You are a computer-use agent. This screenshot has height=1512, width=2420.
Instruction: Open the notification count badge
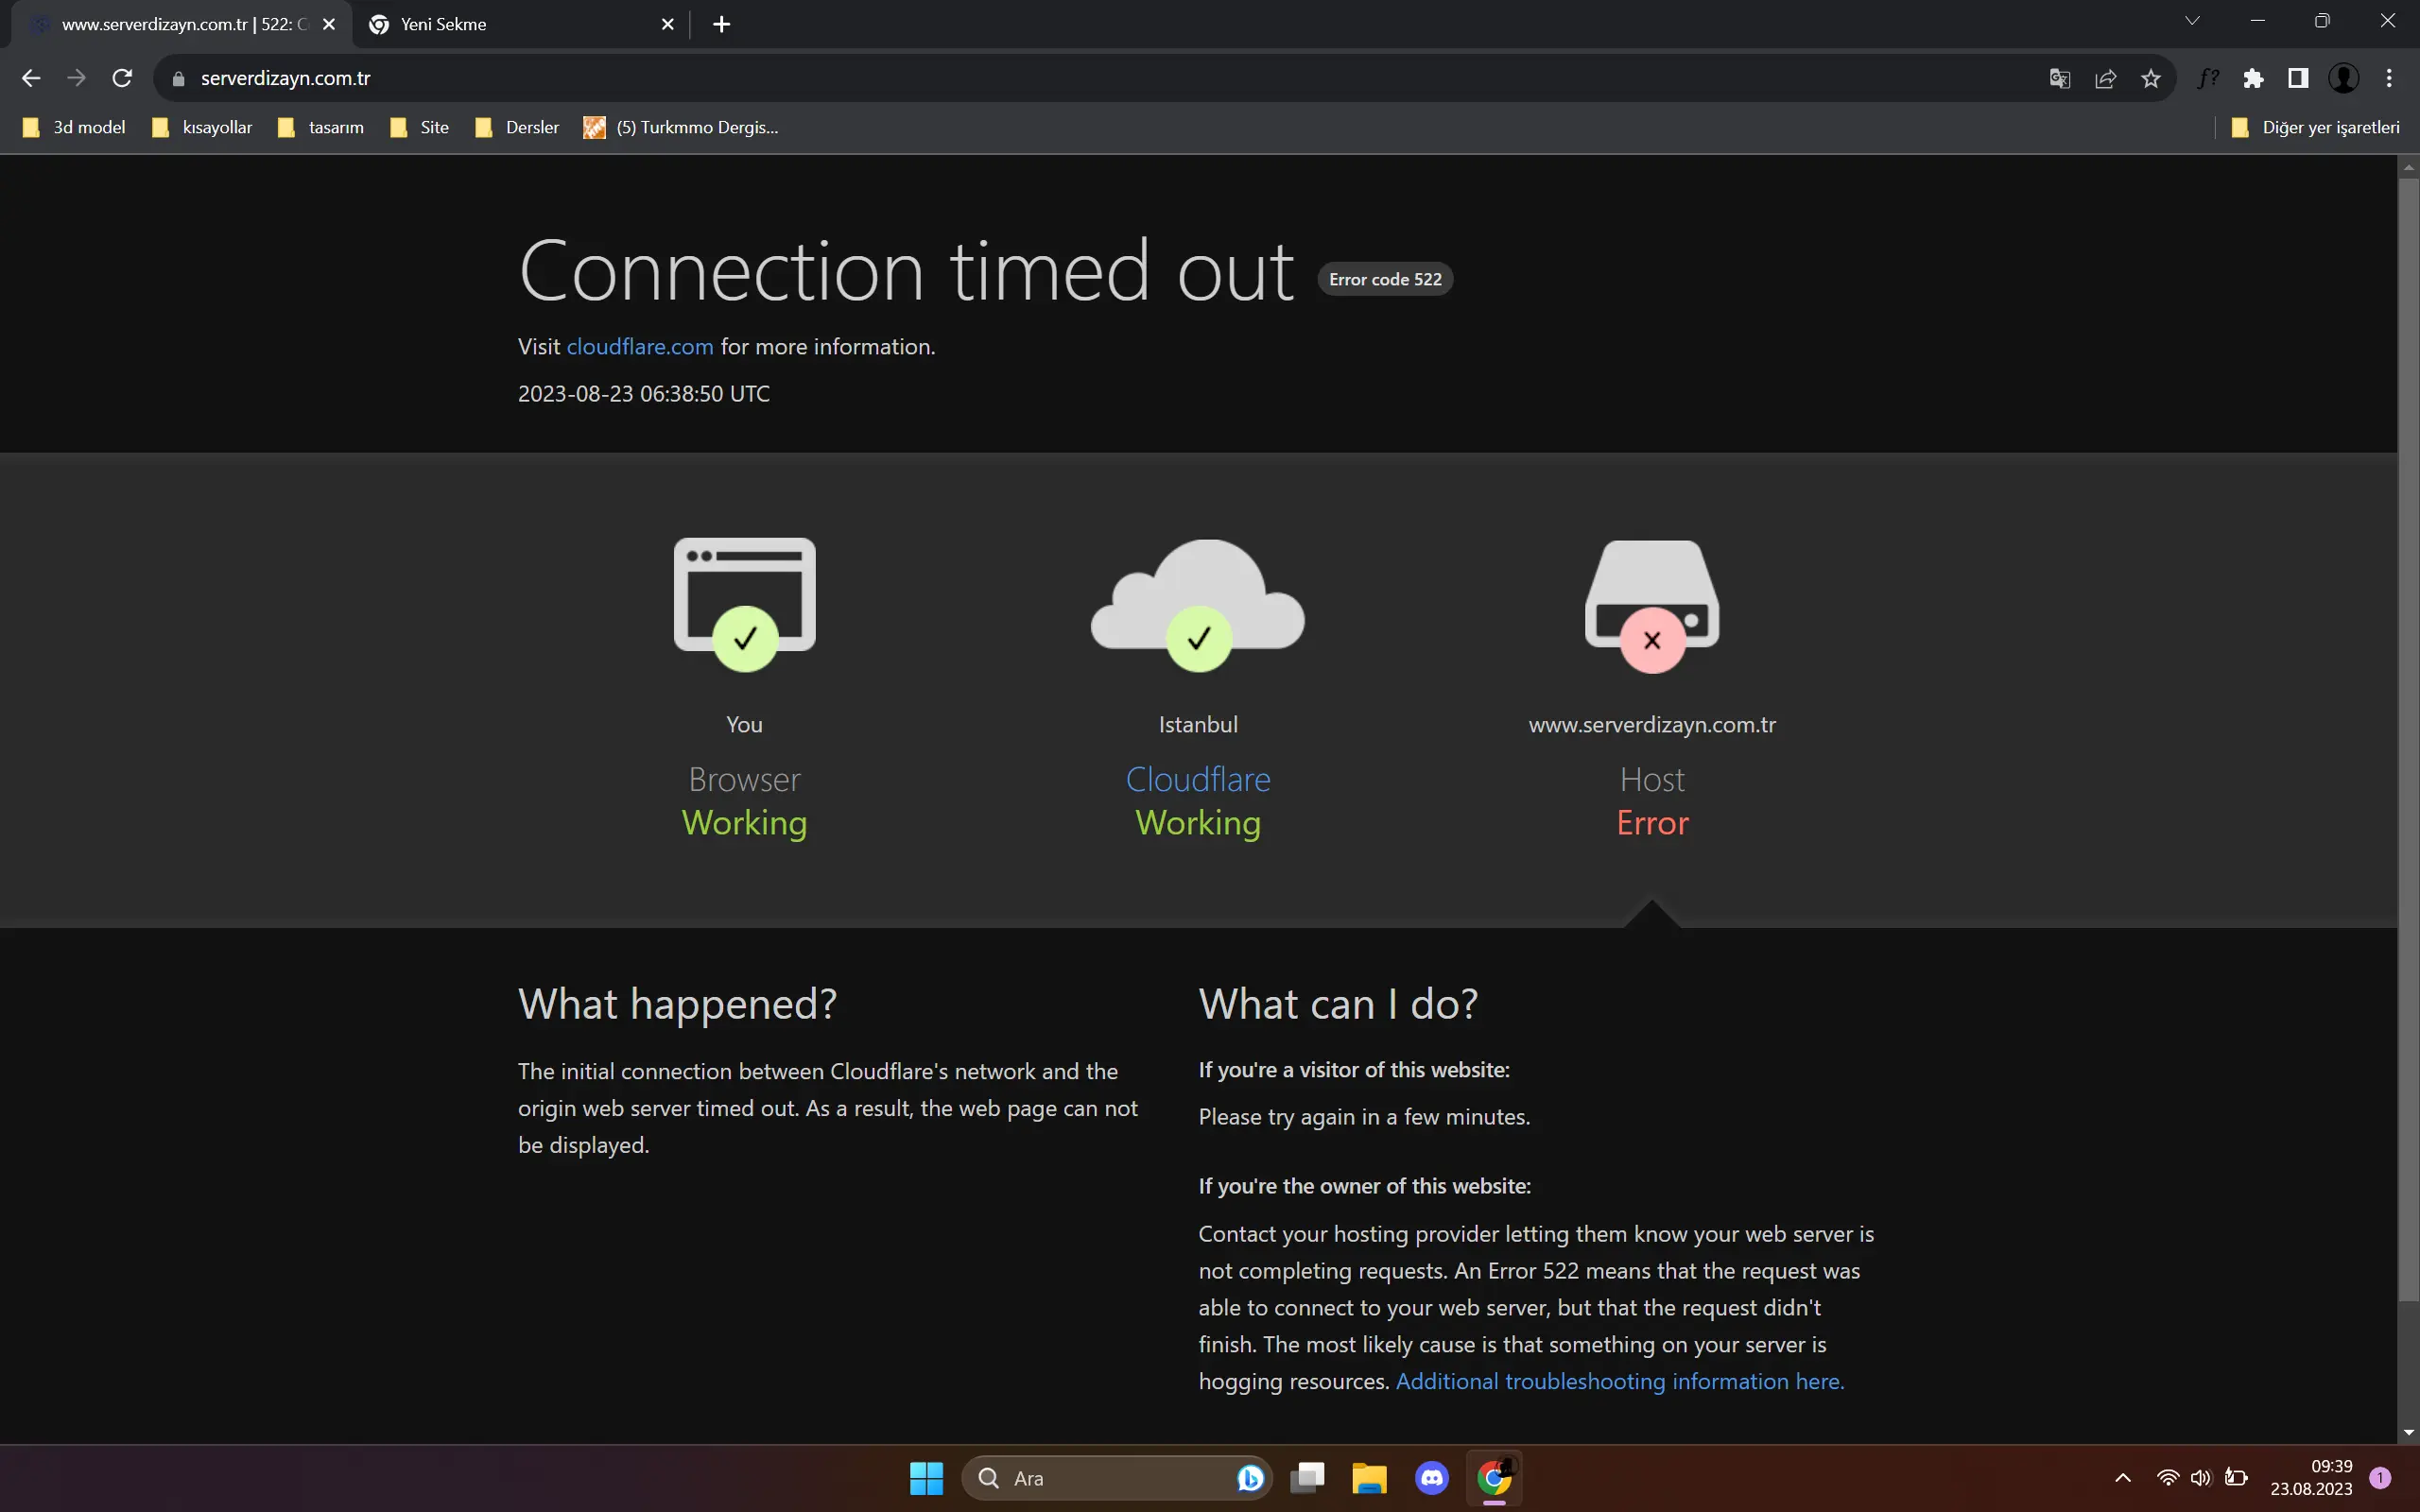[2381, 1478]
